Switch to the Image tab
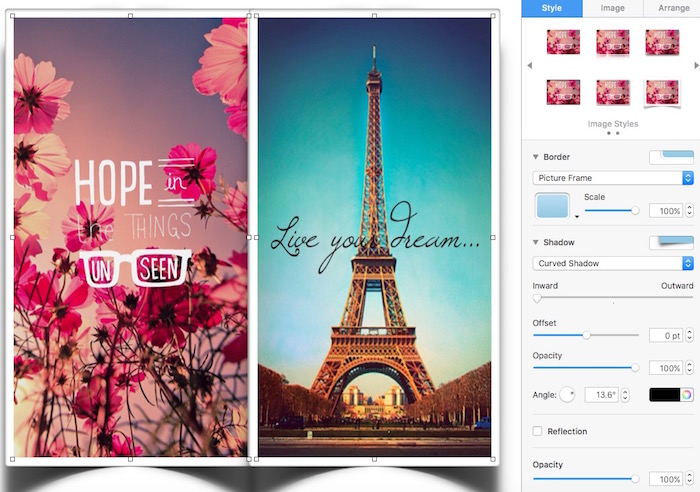The height and width of the screenshot is (492, 700). click(612, 8)
